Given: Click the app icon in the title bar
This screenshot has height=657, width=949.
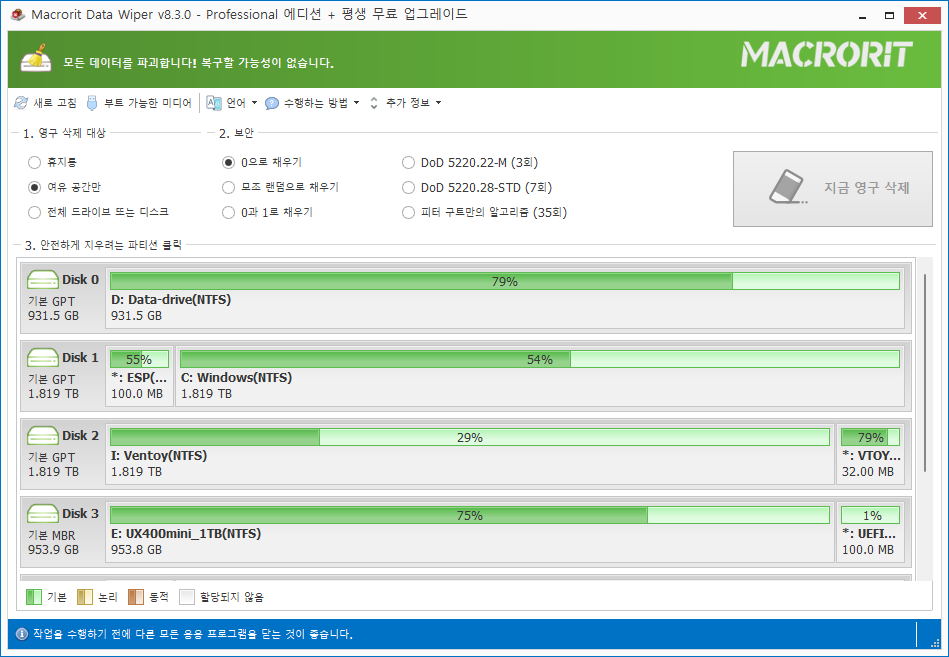Looking at the screenshot, I should (x=18, y=15).
